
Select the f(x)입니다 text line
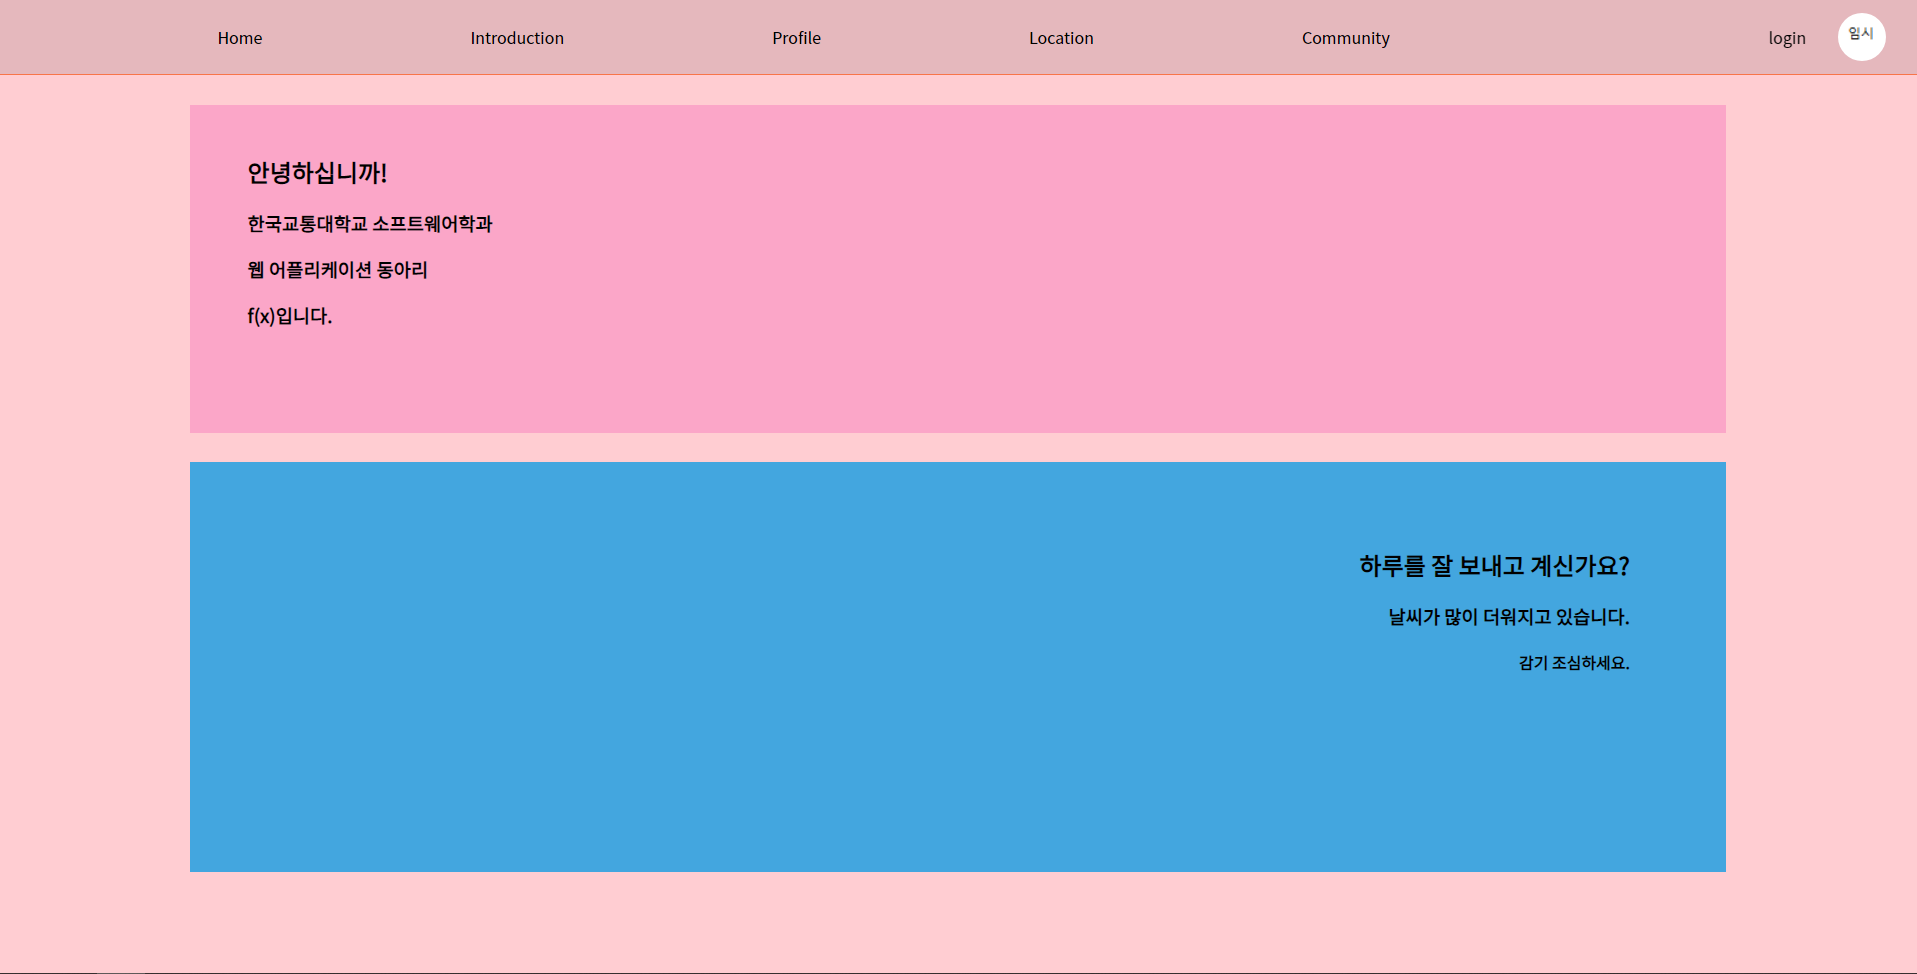[288, 316]
